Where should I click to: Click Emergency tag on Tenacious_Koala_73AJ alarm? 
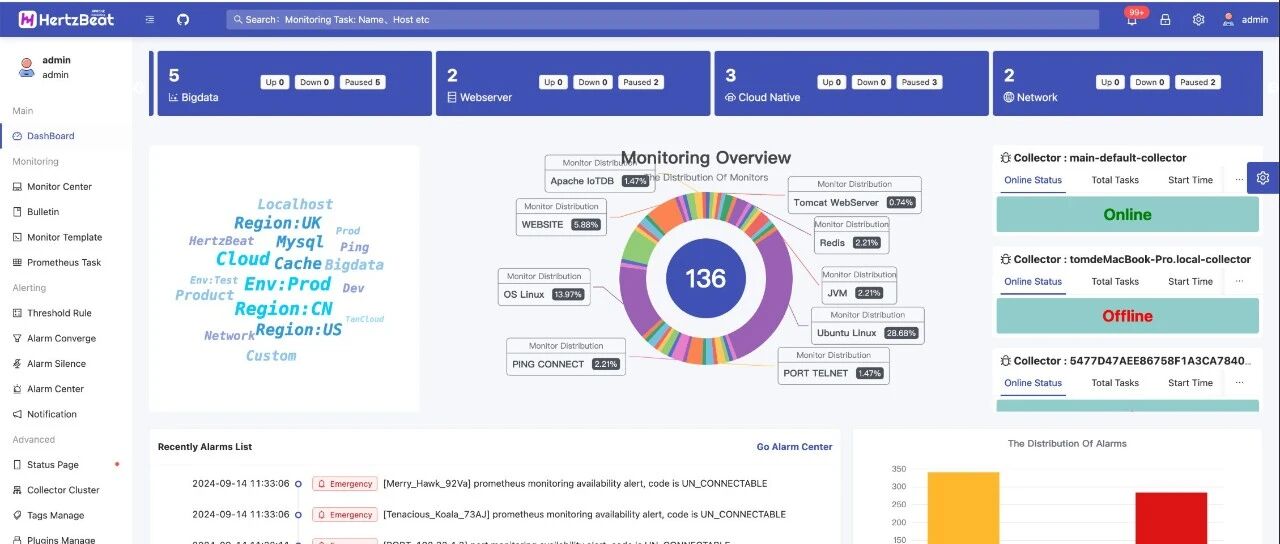coord(345,515)
